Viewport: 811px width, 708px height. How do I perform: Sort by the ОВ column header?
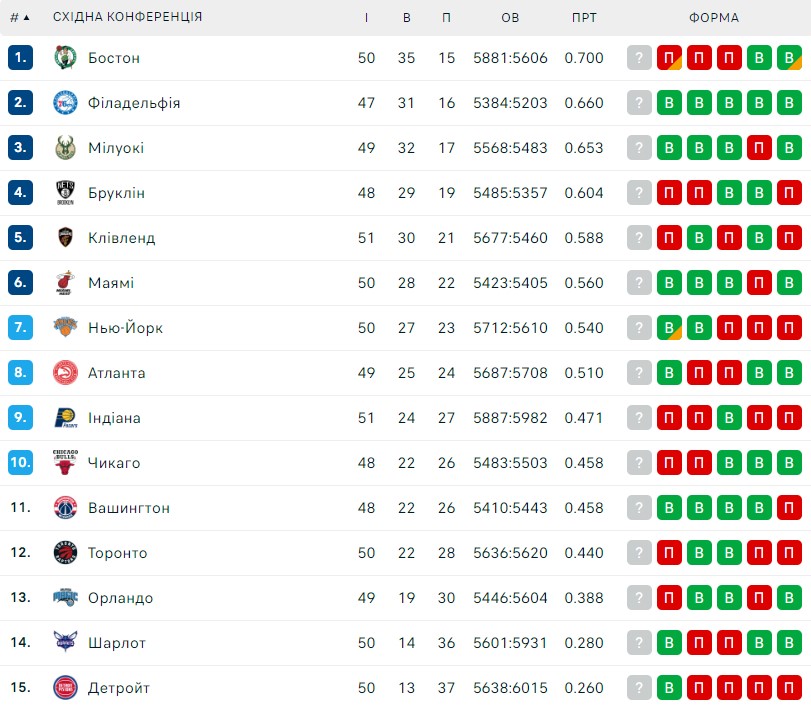[510, 18]
